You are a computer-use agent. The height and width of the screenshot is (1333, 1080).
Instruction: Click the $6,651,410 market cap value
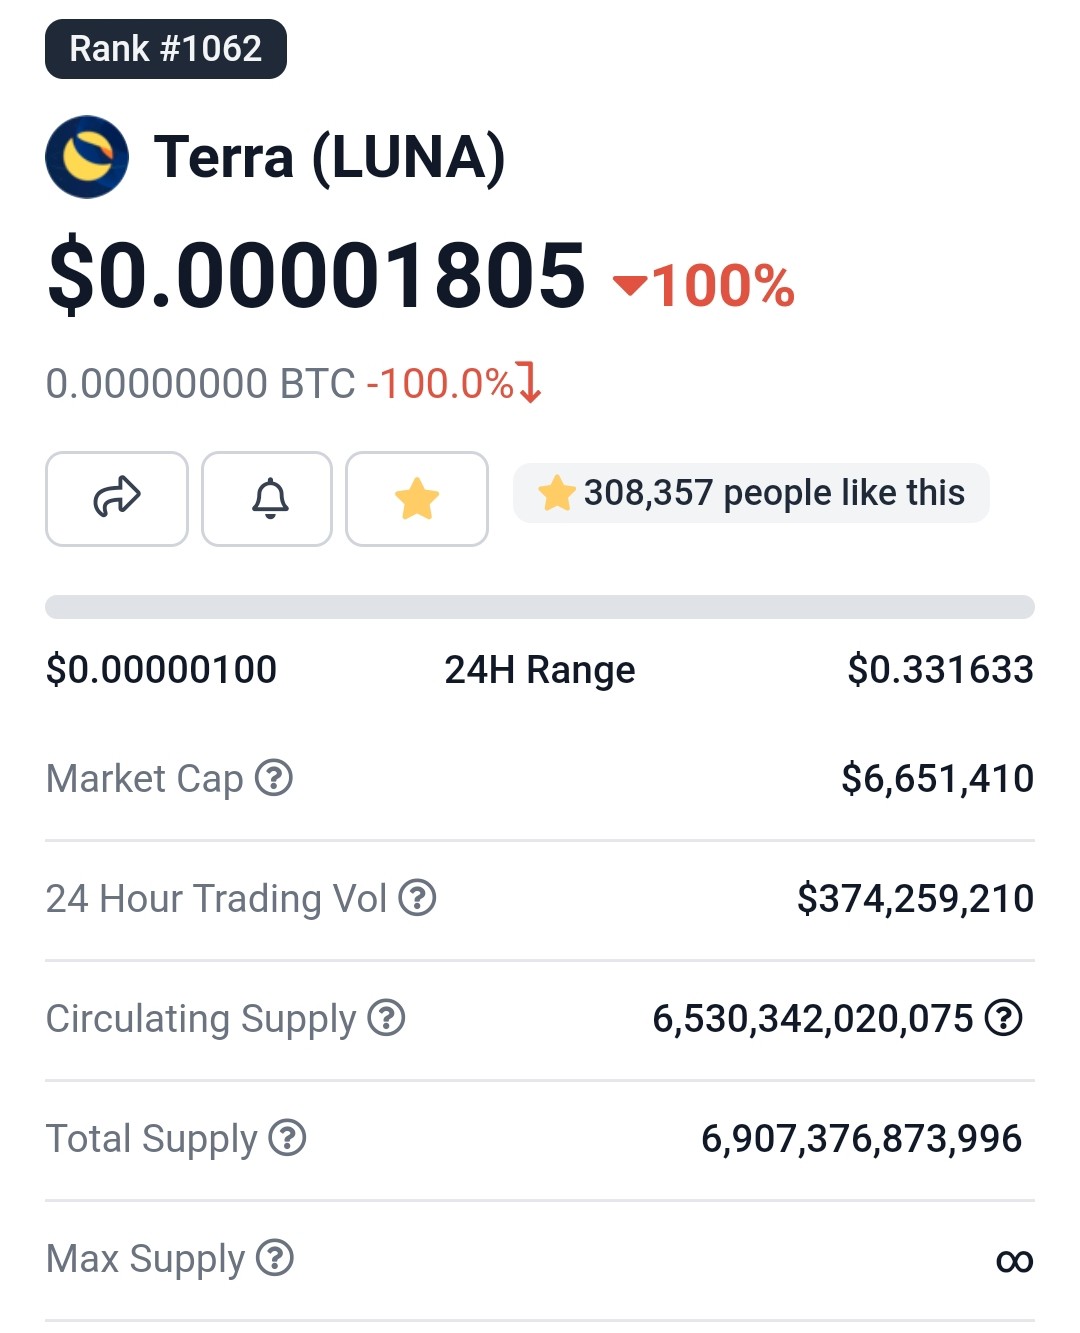tap(937, 778)
